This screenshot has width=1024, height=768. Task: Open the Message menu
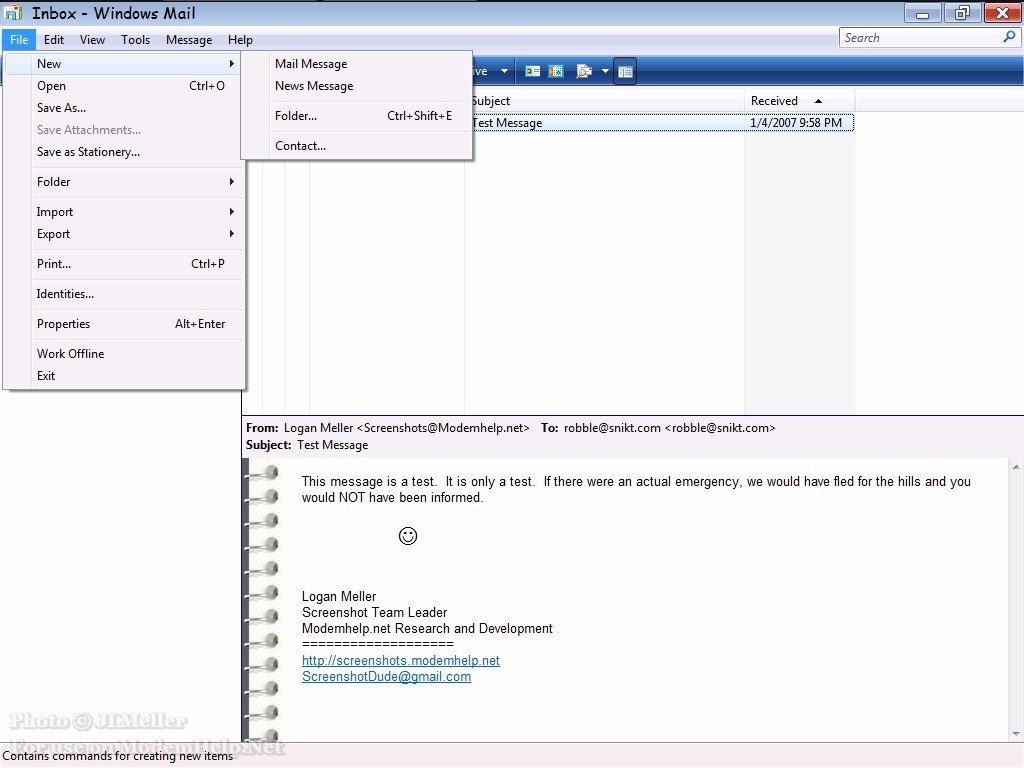coord(189,40)
